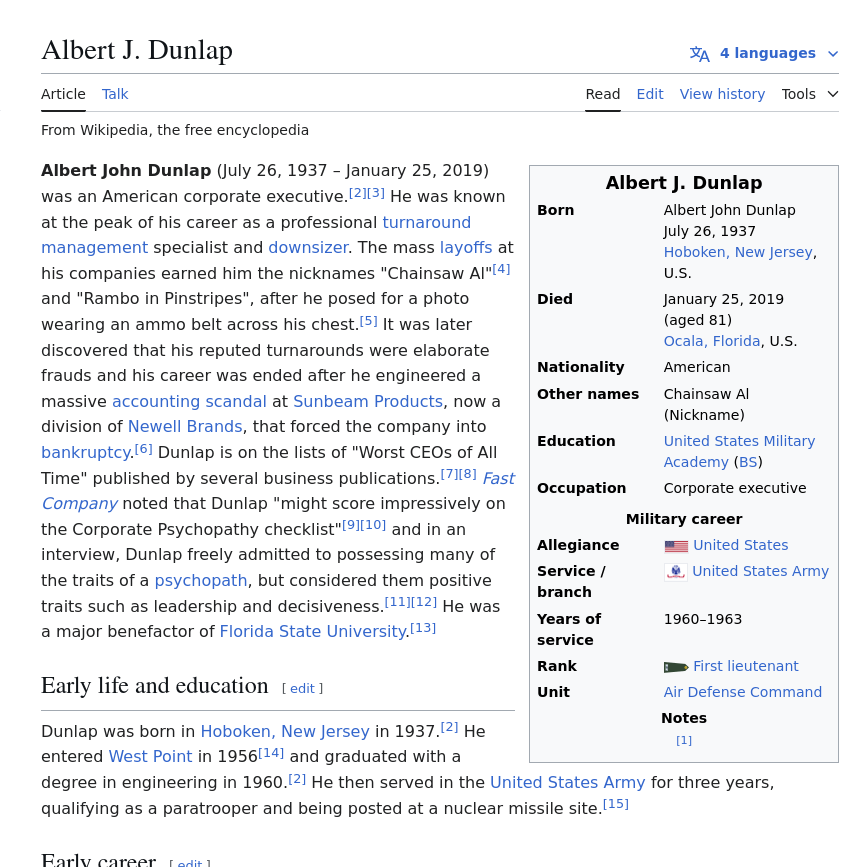
Task: Open the First lieutenant link
Action: pos(746,667)
